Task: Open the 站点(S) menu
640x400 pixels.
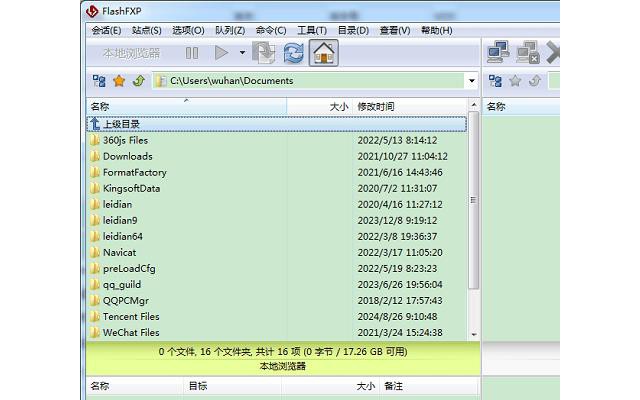Action: coord(147,31)
